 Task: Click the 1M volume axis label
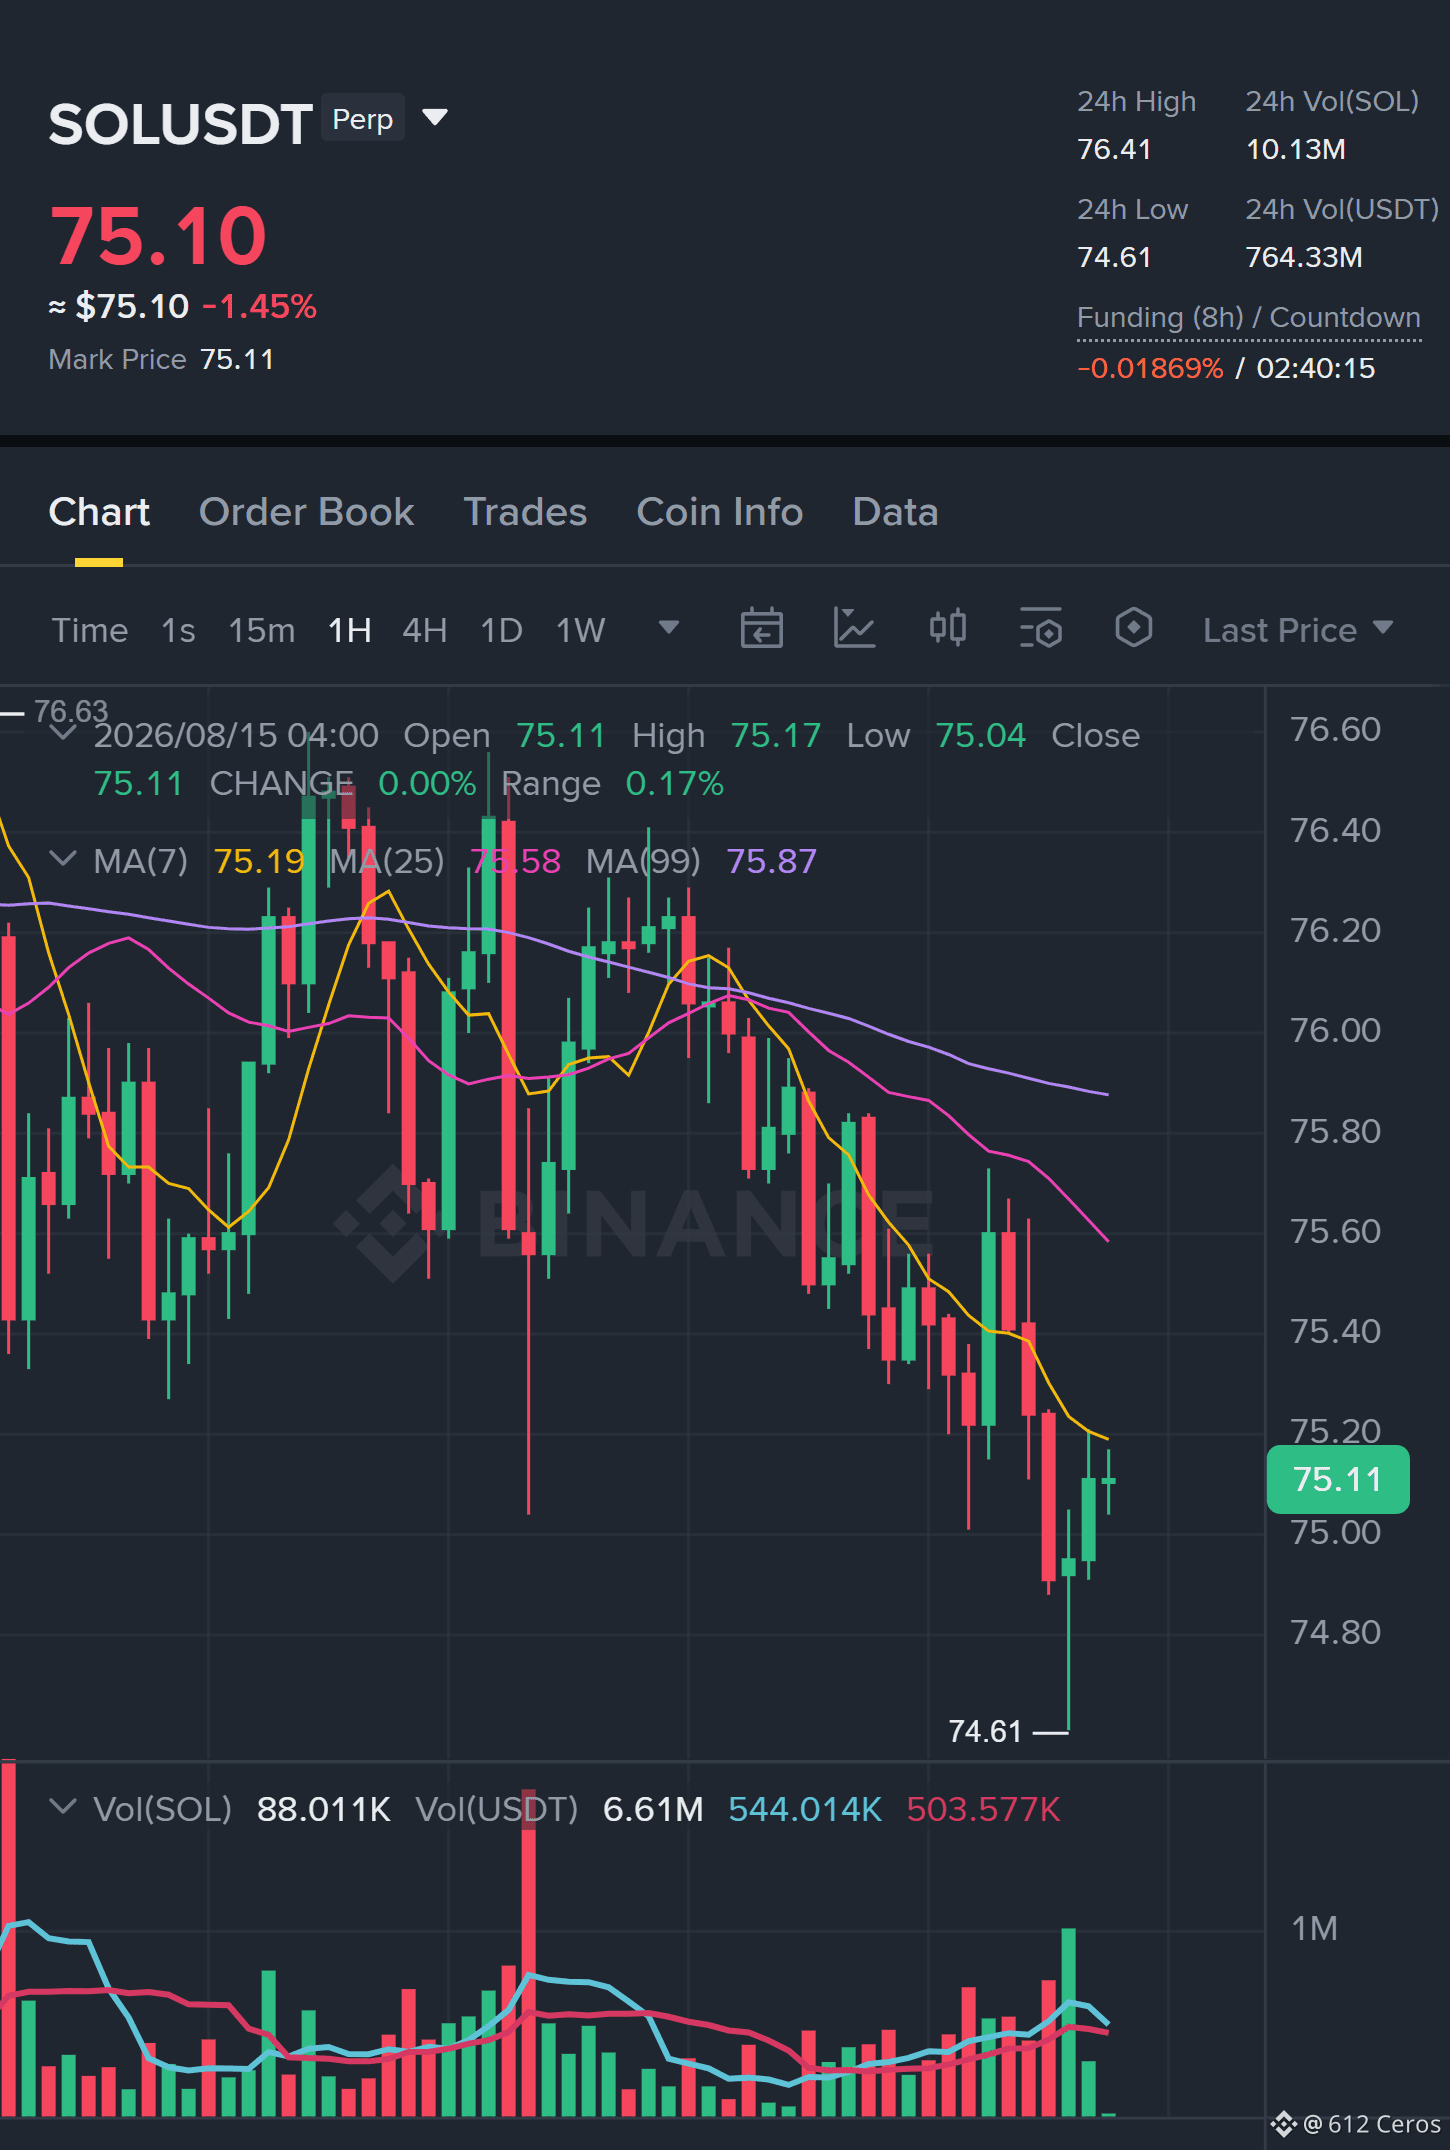coord(1314,1928)
